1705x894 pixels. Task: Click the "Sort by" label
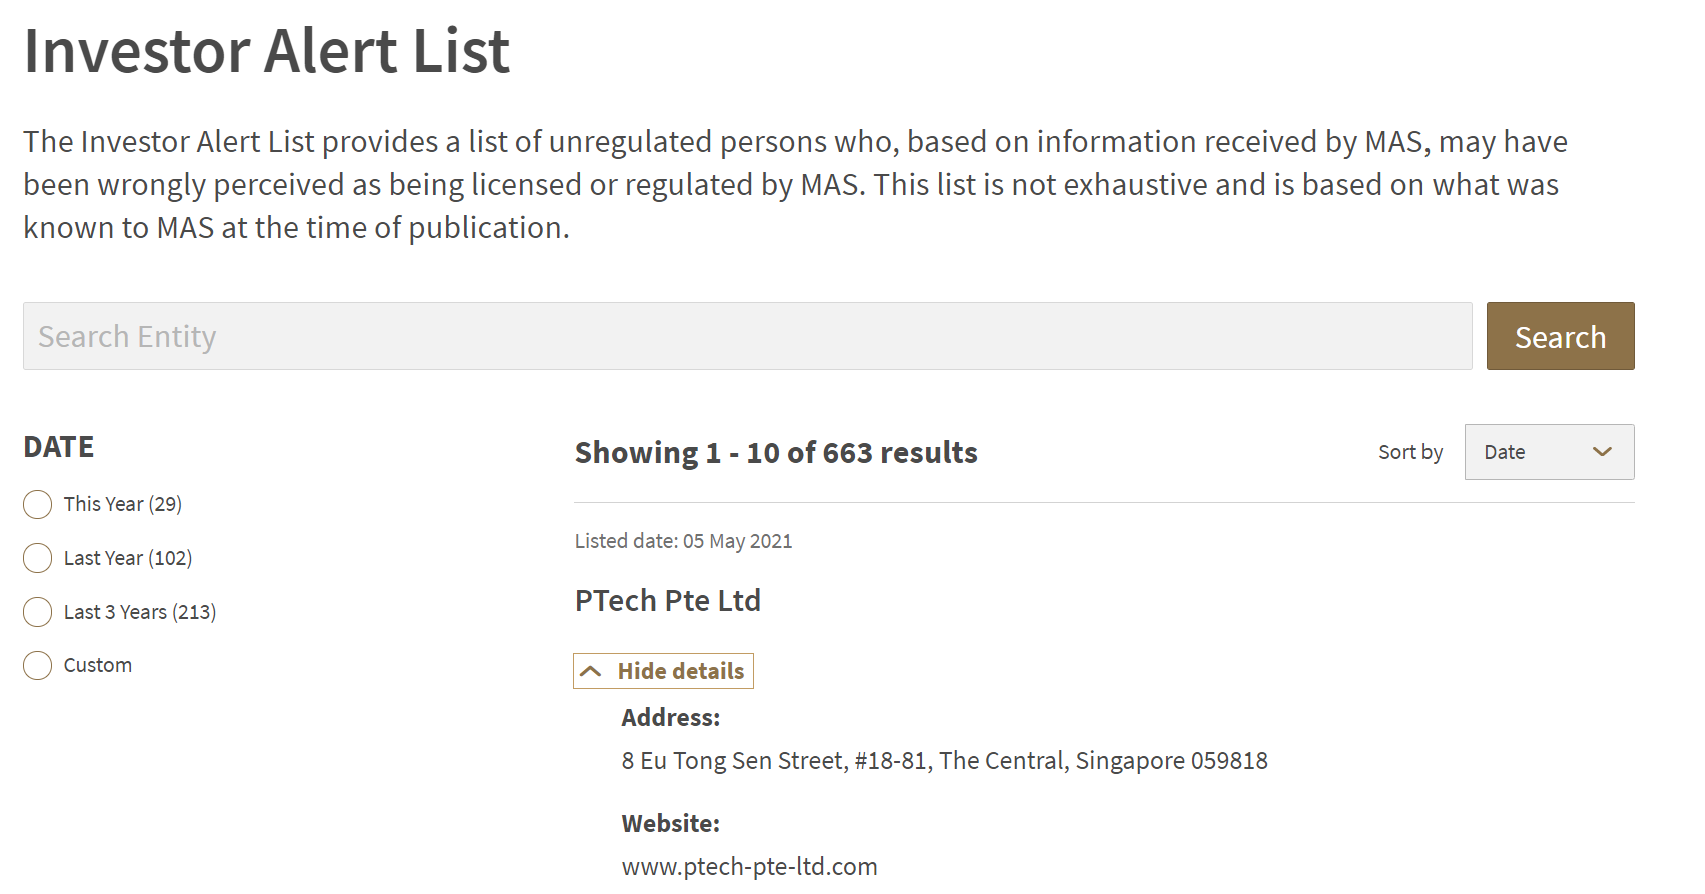pyautogui.click(x=1410, y=452)
